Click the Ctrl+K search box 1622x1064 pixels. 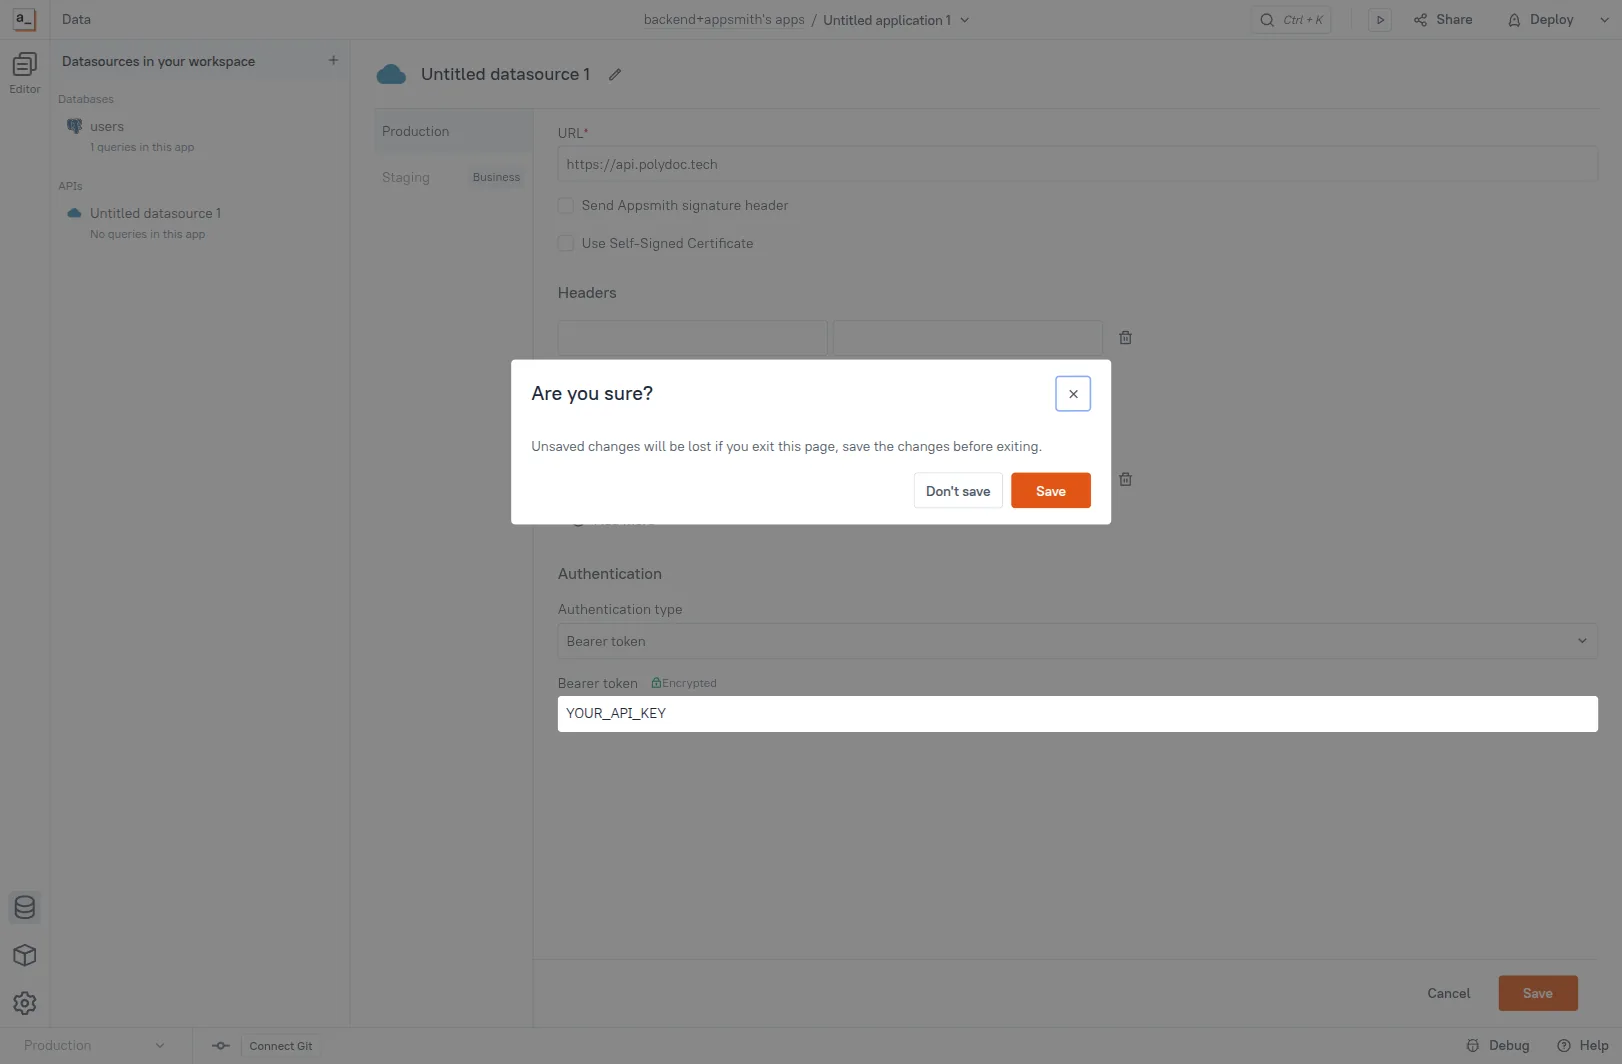[1291, 20]
